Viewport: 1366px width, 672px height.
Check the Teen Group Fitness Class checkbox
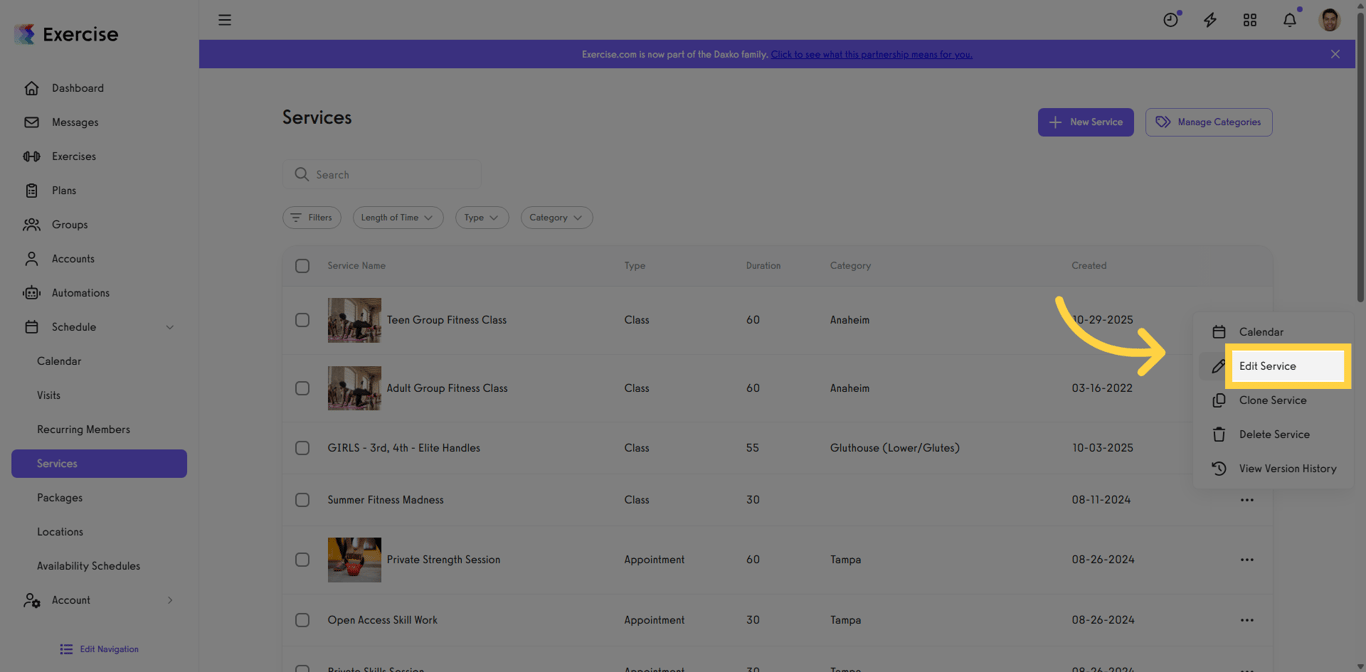point(302,320)
